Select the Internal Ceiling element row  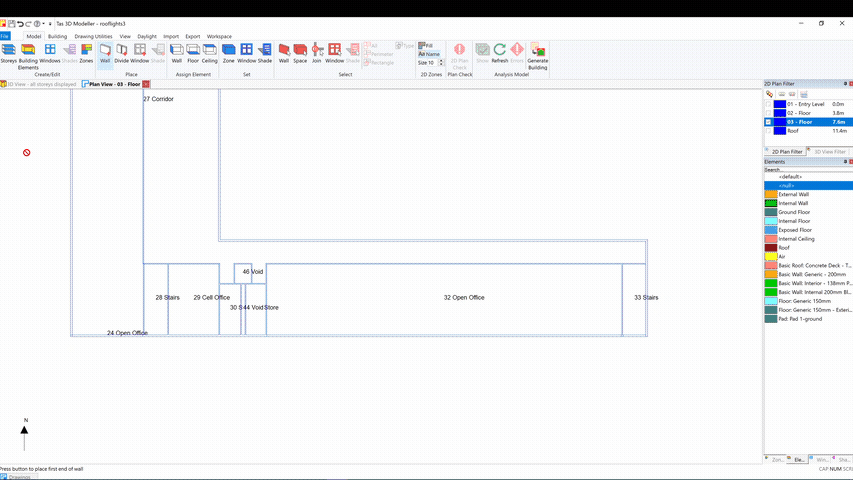(808, 239)
